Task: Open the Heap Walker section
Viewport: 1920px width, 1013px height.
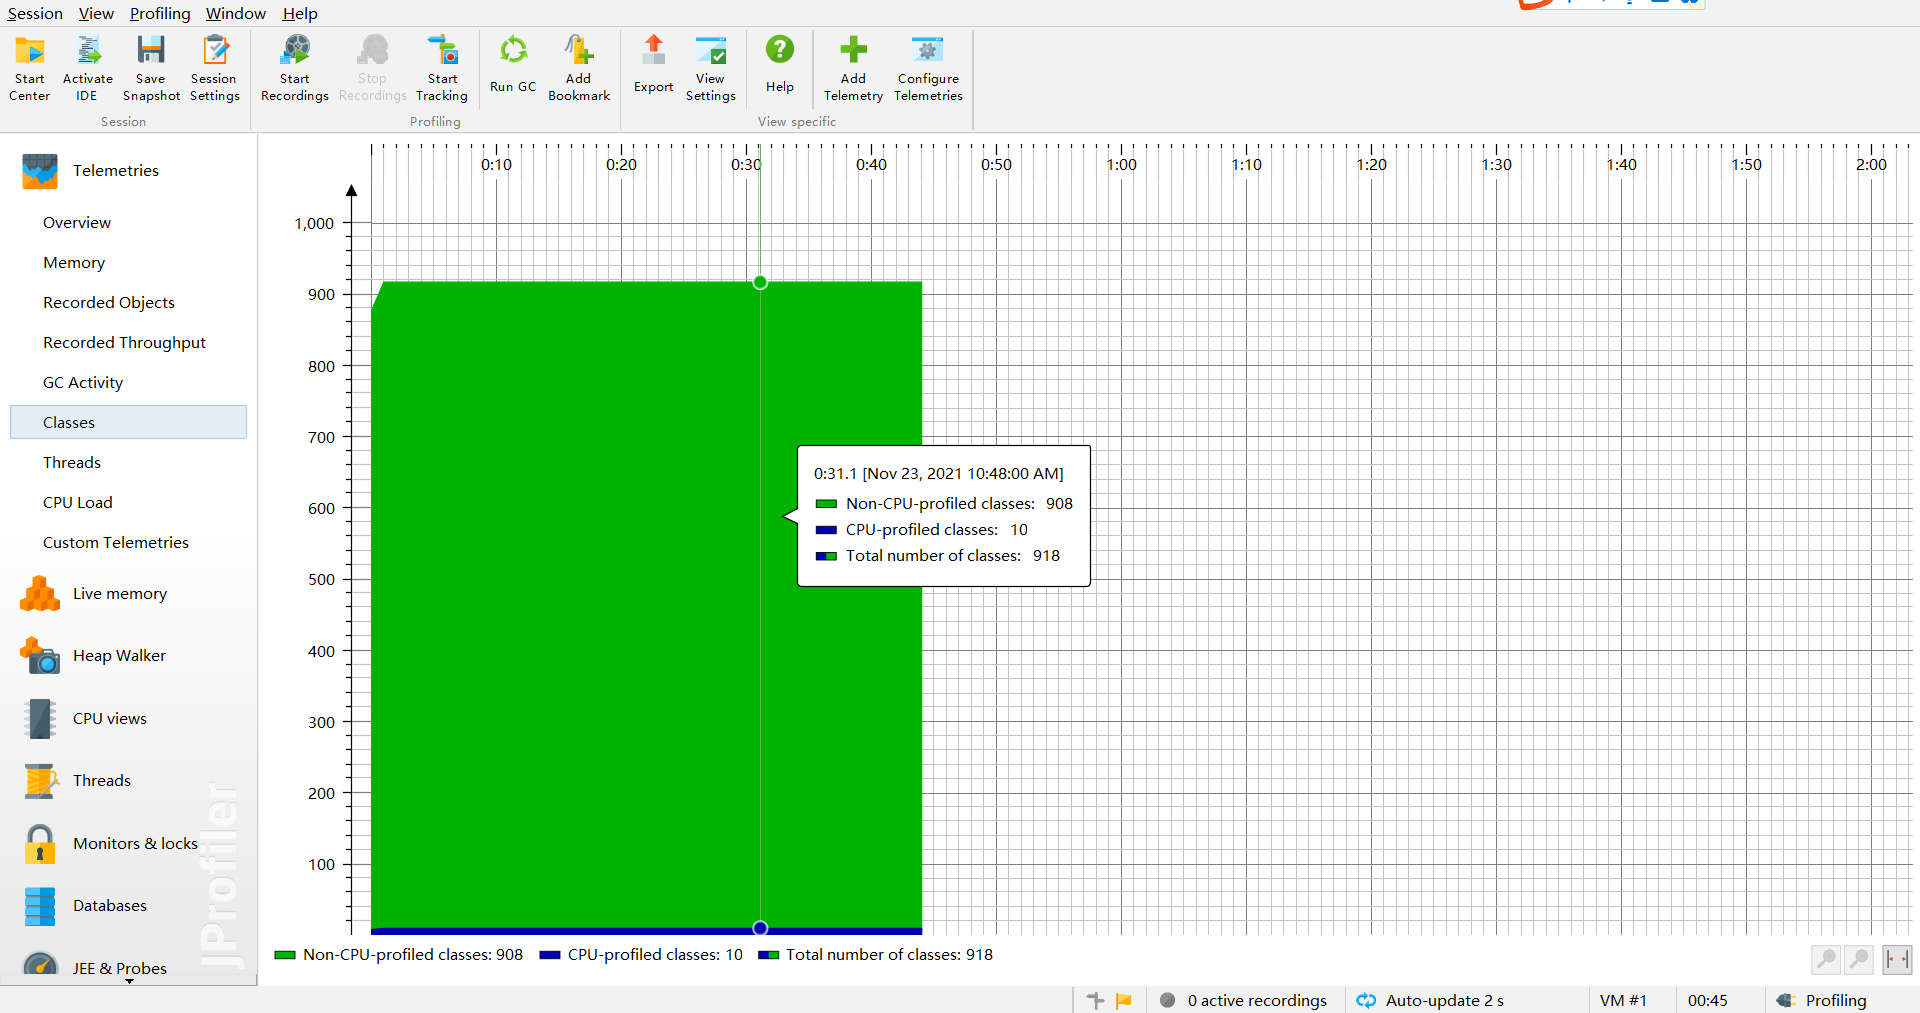Action: click(x=93, y=656)
